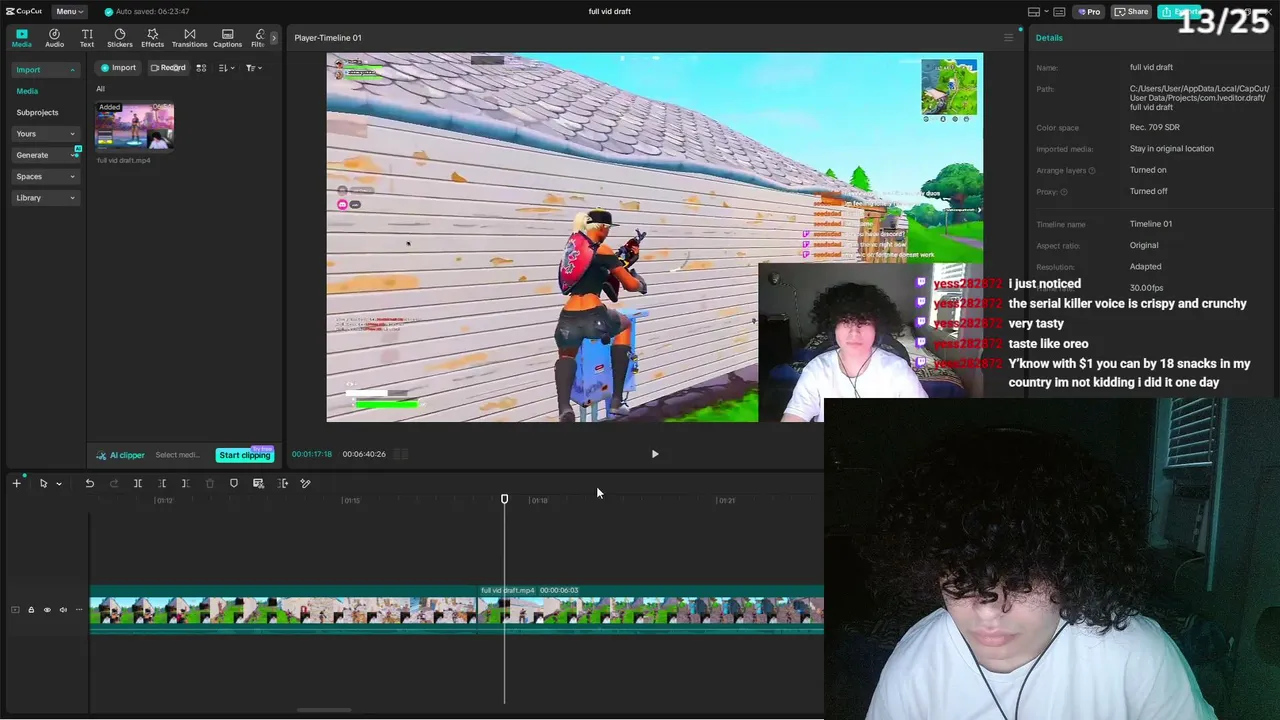Select the full vid draft.mp4 thumbnail
The image size is (1280, 720).
tap(134, 126)
